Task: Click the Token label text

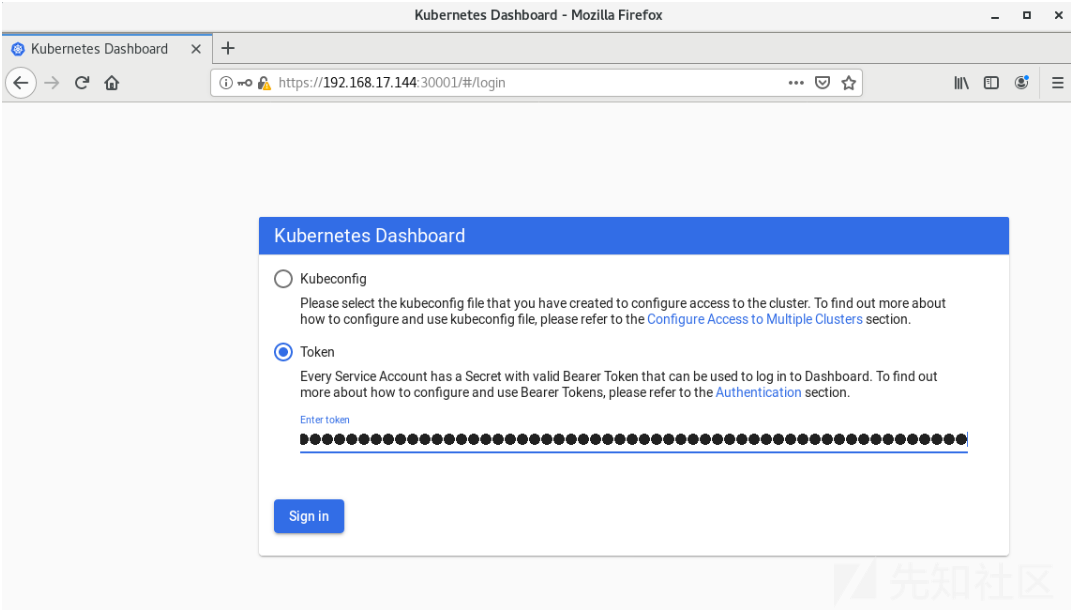Action: coord(318,352)
